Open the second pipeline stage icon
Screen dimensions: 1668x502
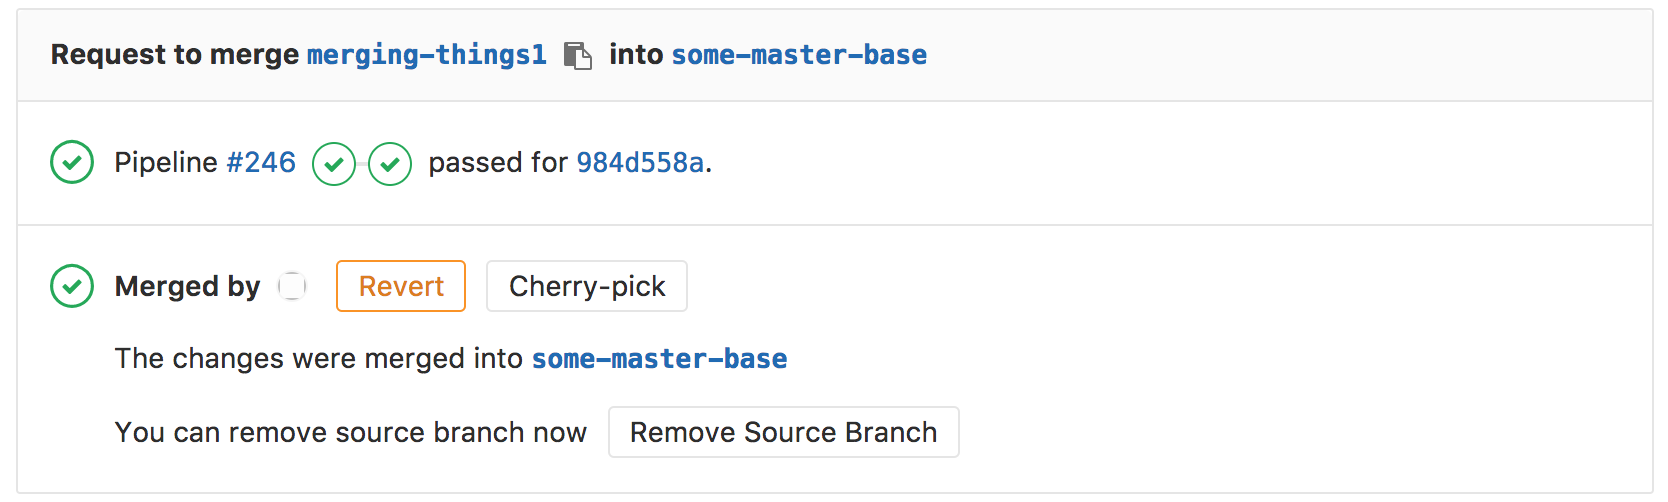390,164
